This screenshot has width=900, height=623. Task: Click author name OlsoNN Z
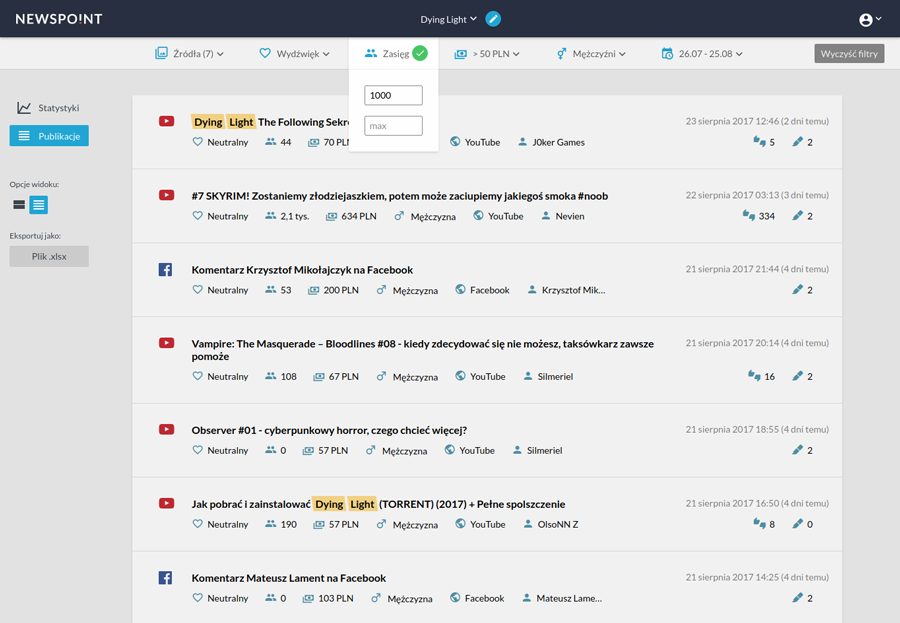point(557,524)
